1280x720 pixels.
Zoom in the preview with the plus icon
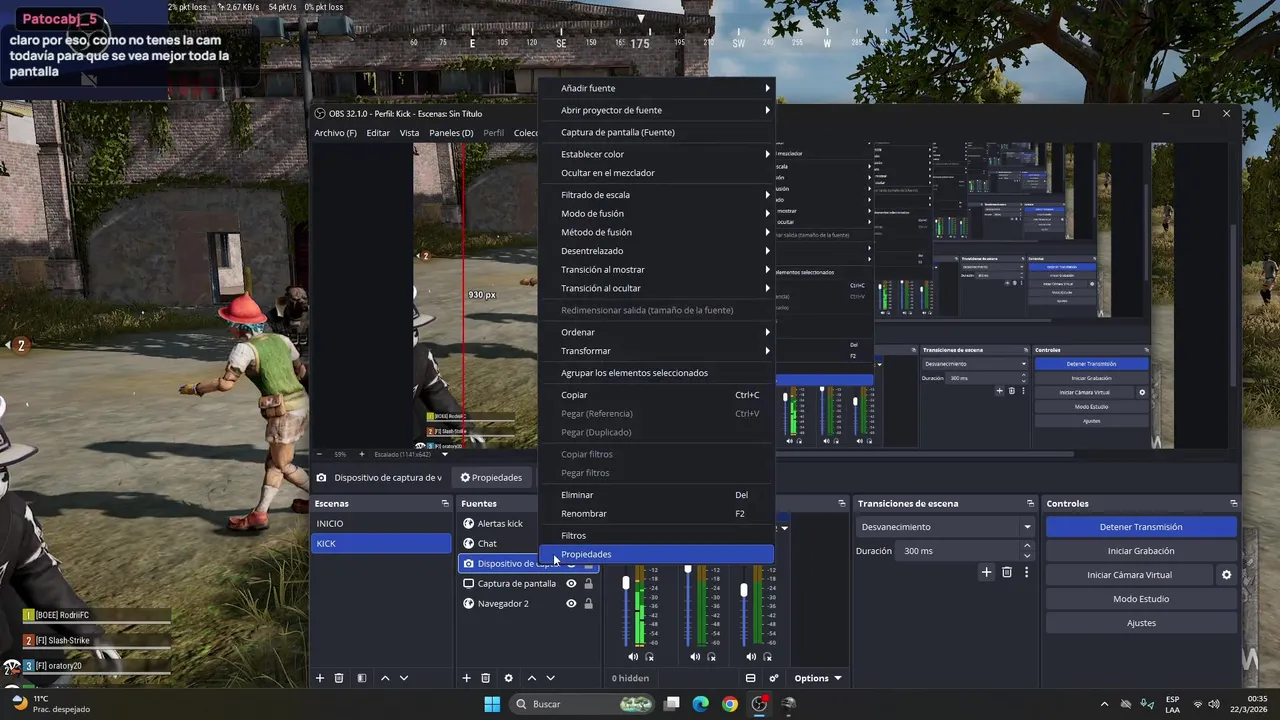point(362,454)
